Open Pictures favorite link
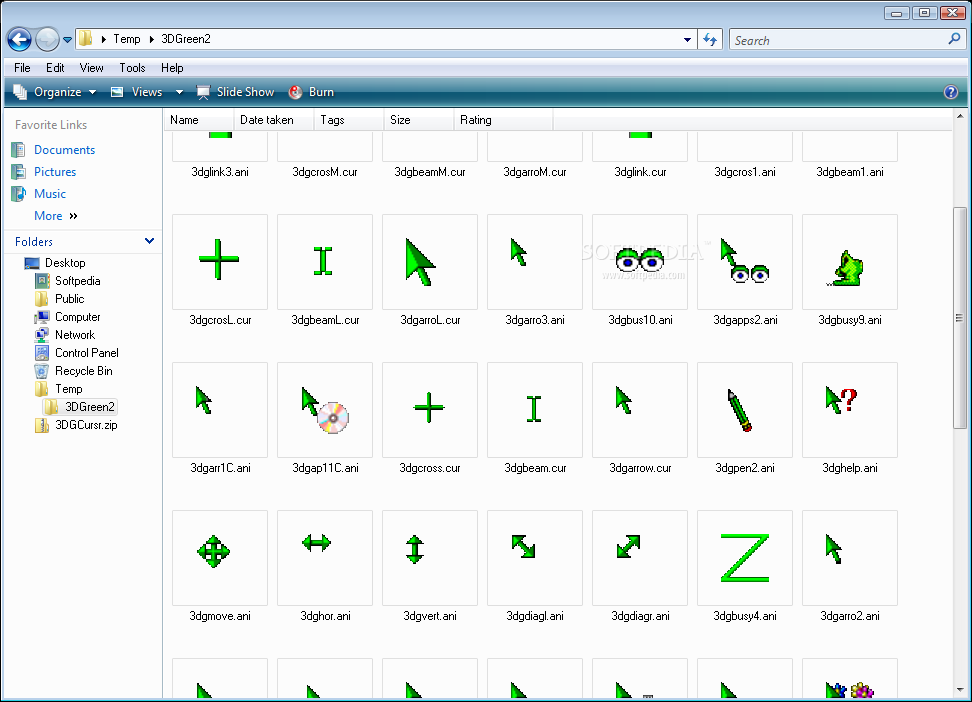 (55, 172)
